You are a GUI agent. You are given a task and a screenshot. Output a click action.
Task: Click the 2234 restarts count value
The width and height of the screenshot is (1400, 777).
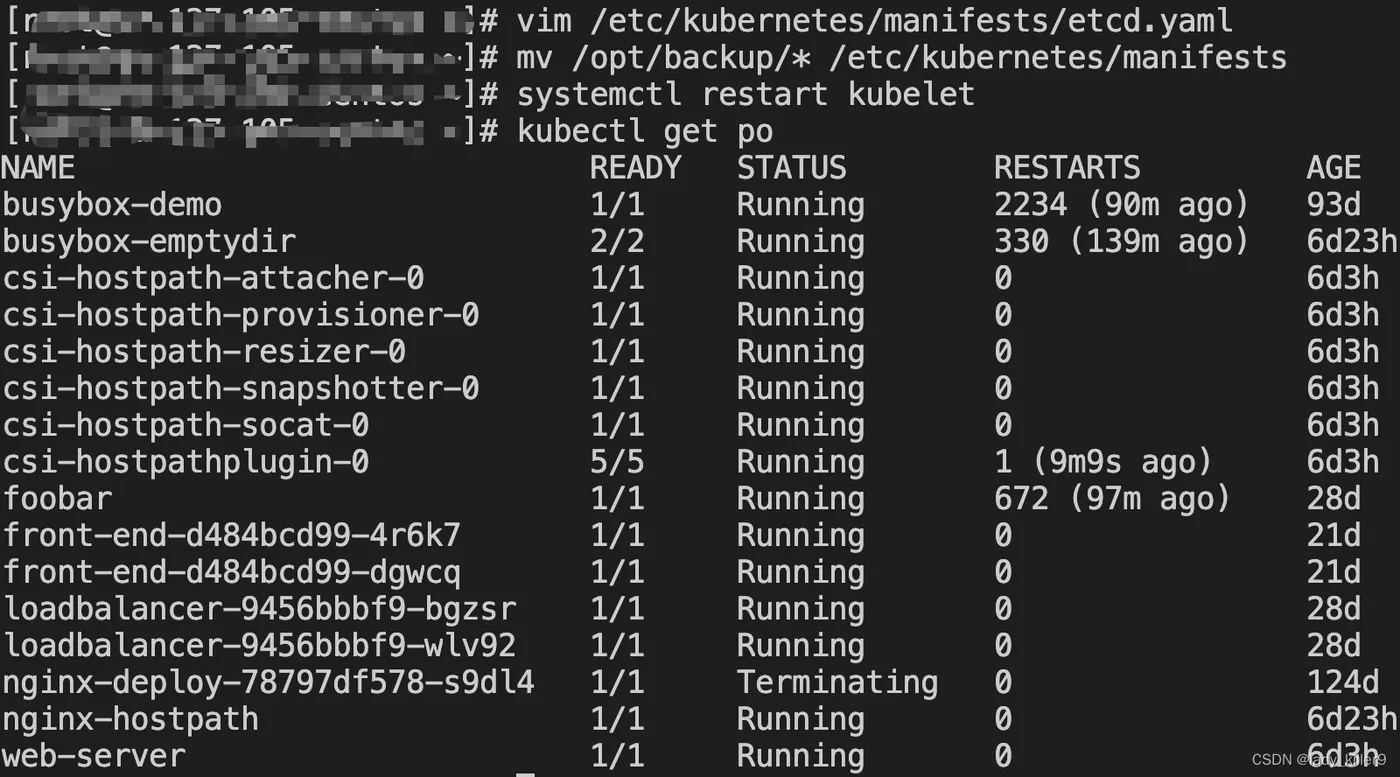(1031, 205)
